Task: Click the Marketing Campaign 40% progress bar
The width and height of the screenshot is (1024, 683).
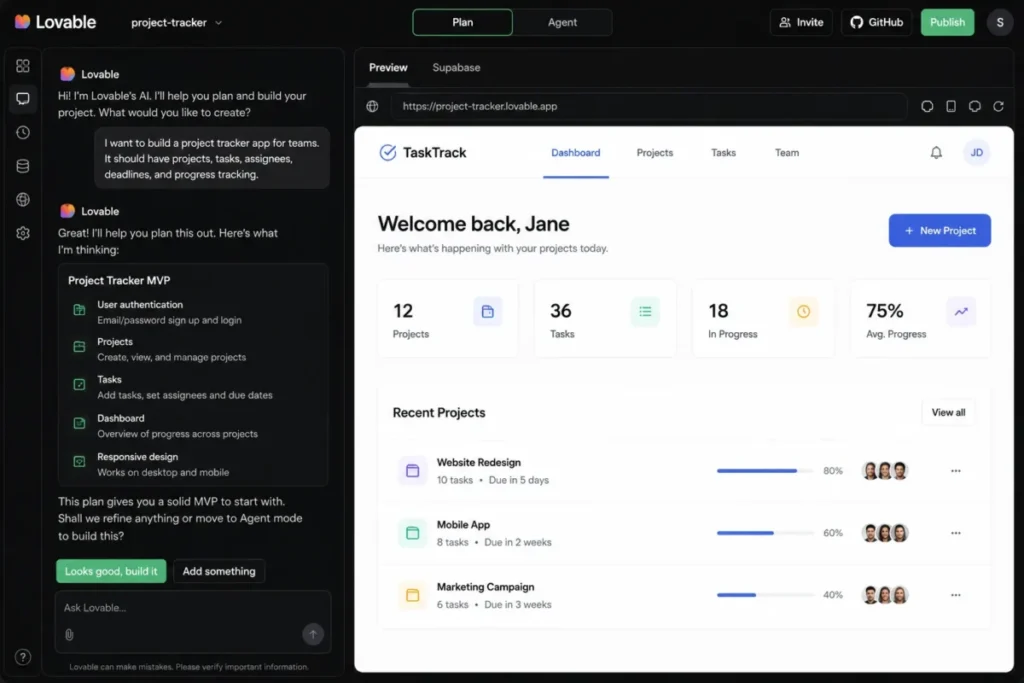Action: (765, 595)
